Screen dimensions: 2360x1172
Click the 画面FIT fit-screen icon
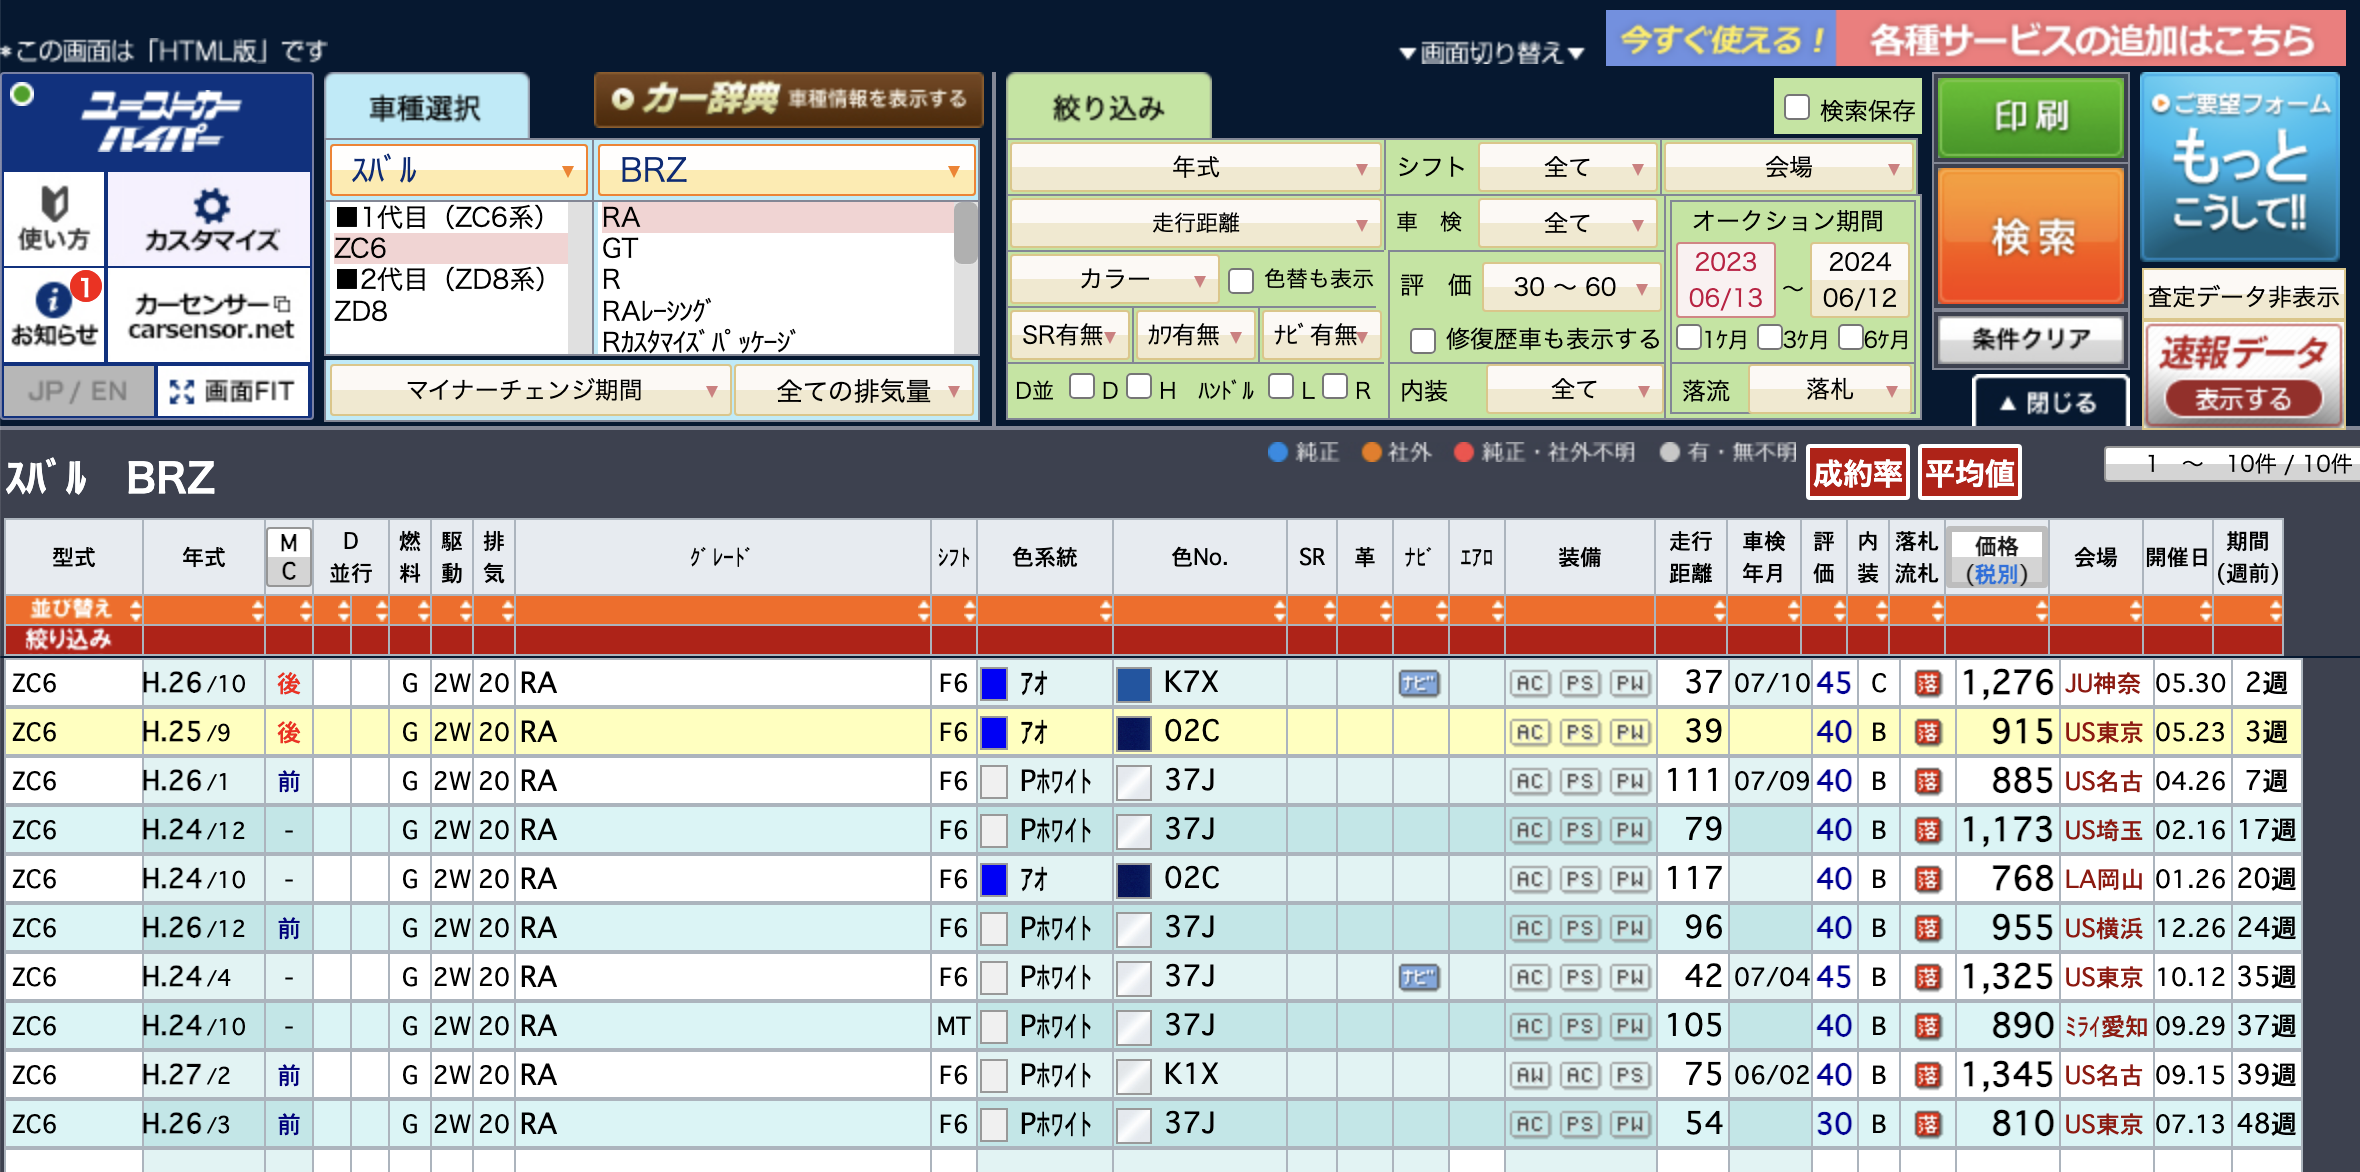pos(233,391)
